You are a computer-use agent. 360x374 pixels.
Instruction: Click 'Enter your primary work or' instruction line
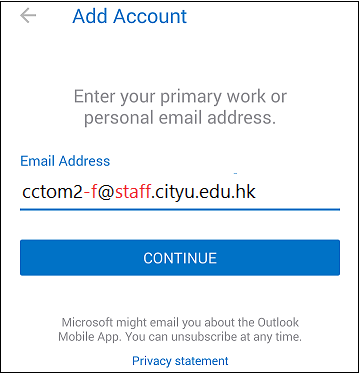[x=180, y=97]
